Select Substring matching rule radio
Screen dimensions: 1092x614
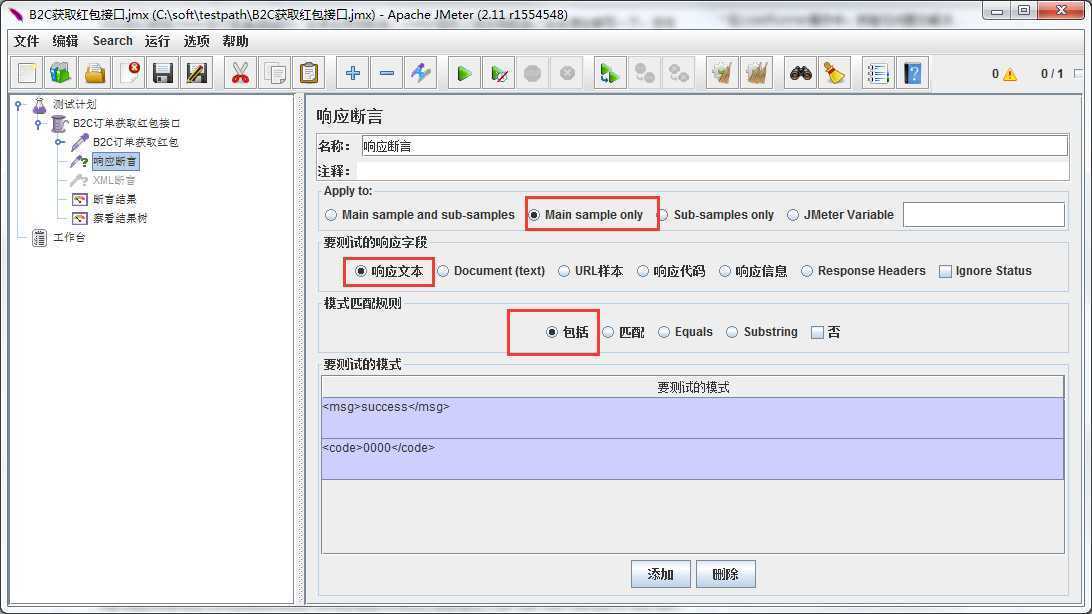coord(732,332)
